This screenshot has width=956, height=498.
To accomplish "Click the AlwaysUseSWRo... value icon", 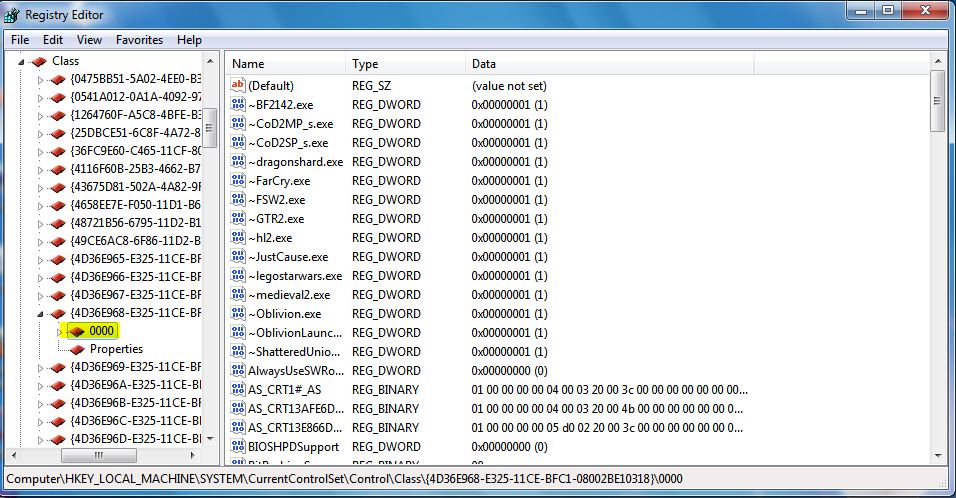I will (238, 370).
